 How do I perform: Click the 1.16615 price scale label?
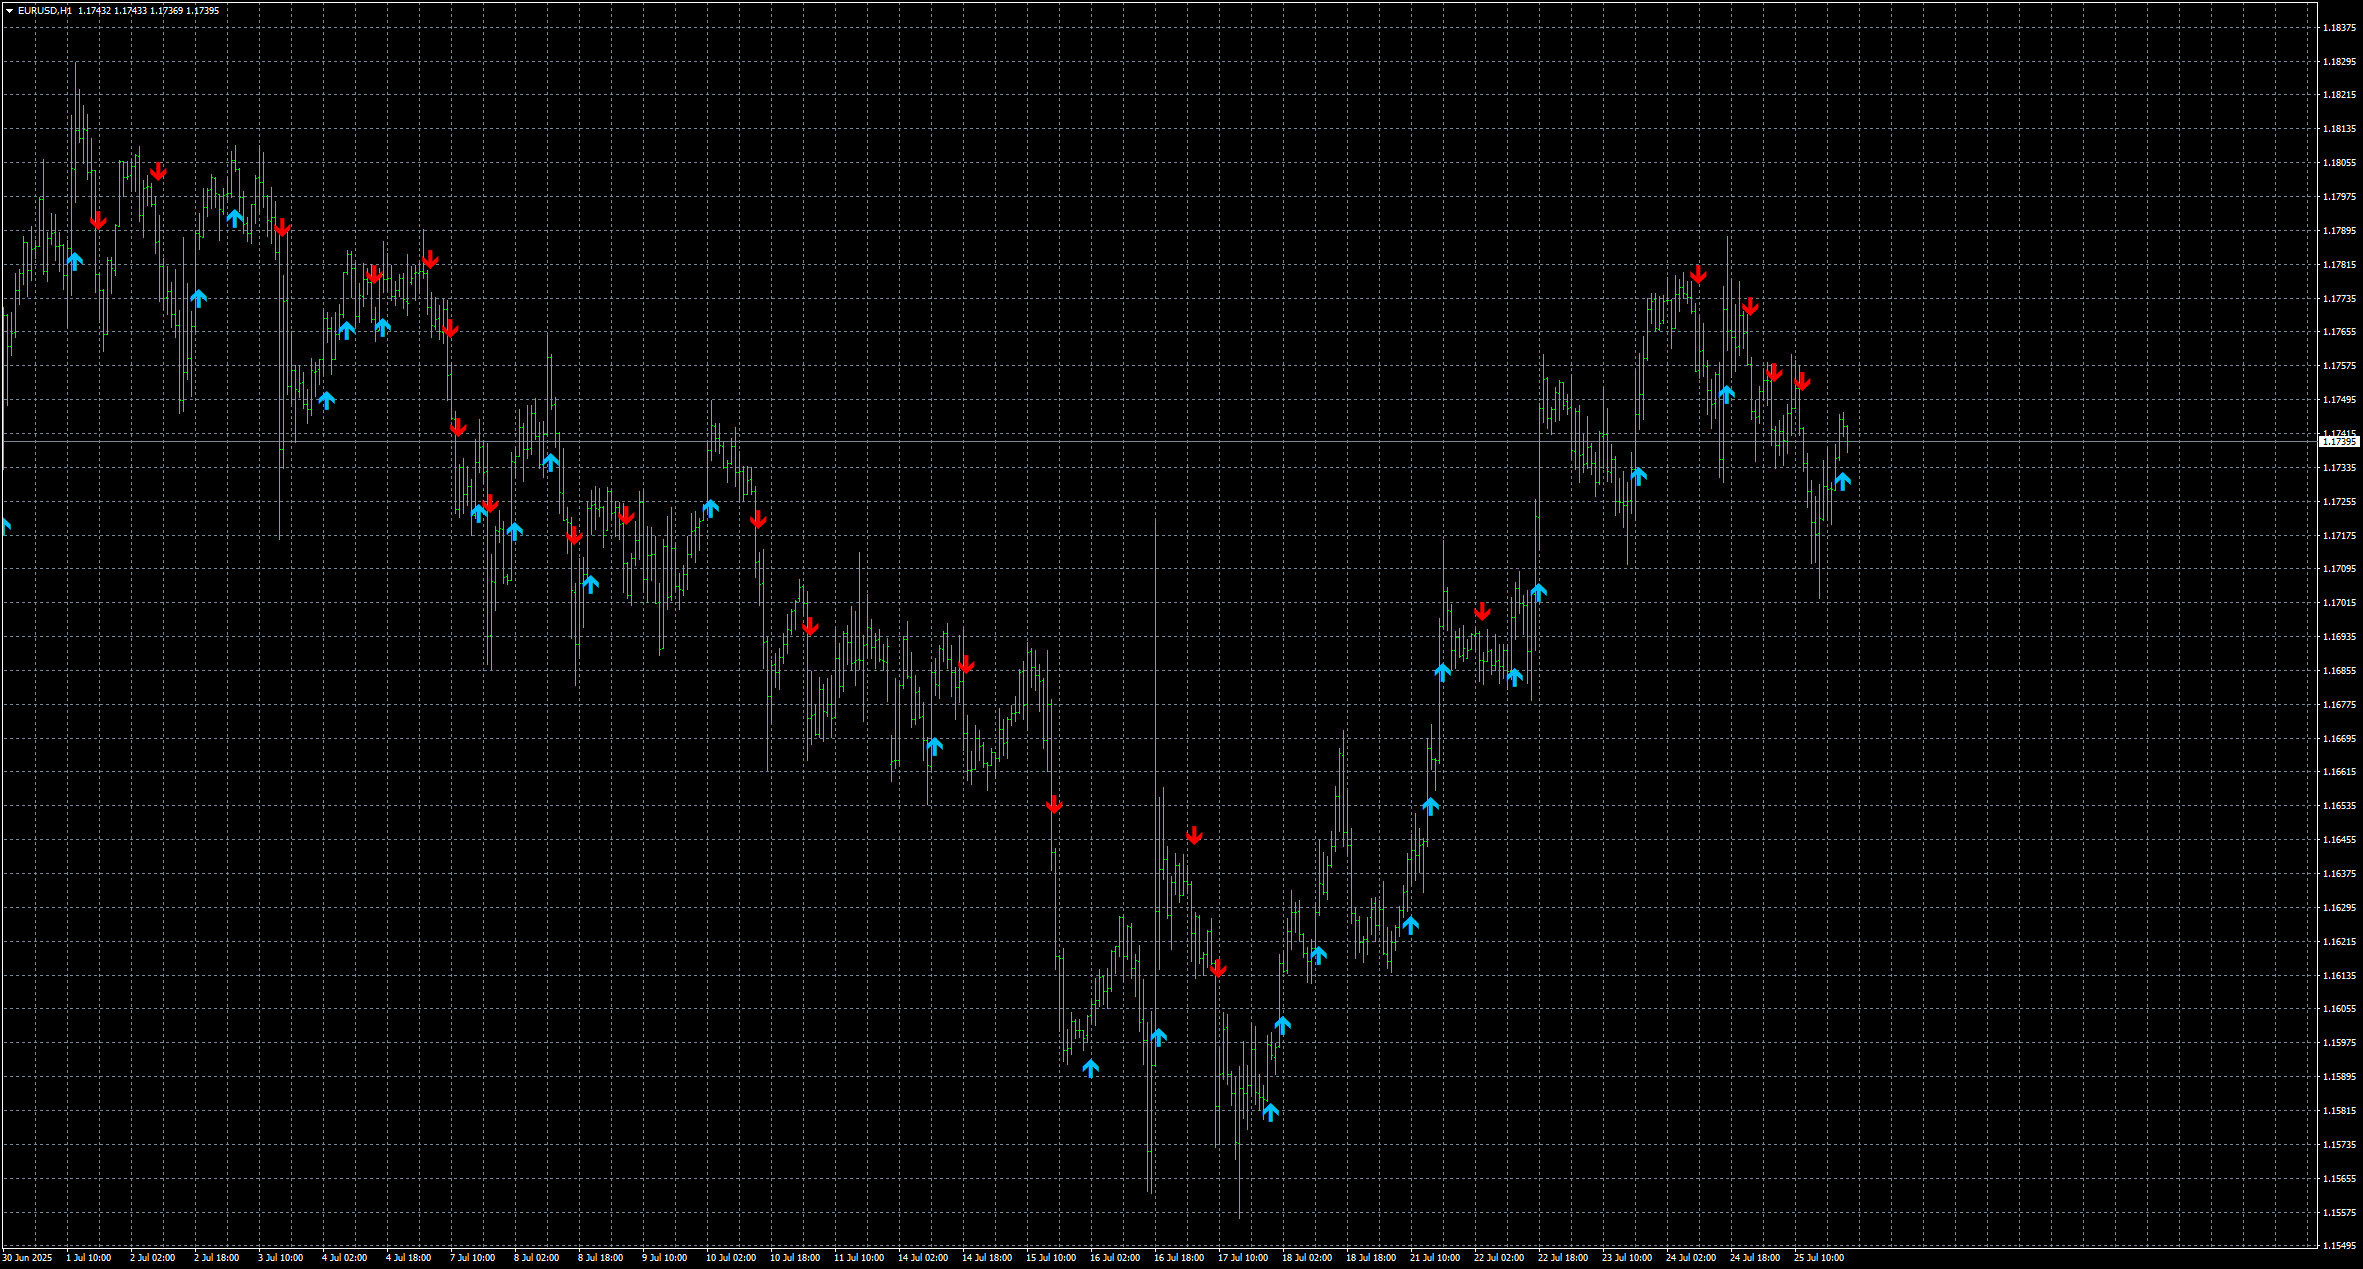2340,771
